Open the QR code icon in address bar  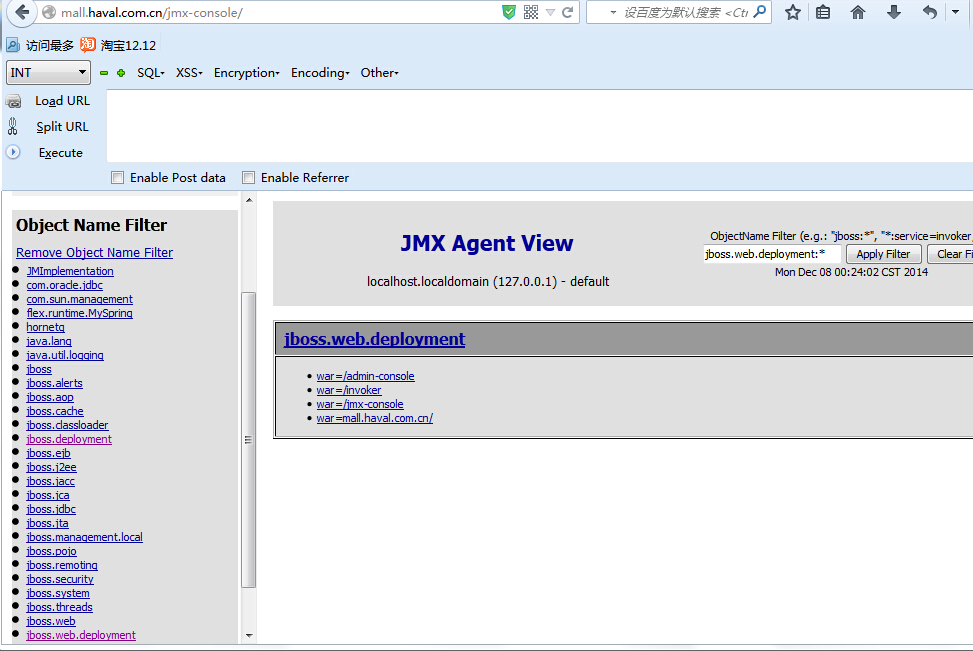[x=531, y=12]
